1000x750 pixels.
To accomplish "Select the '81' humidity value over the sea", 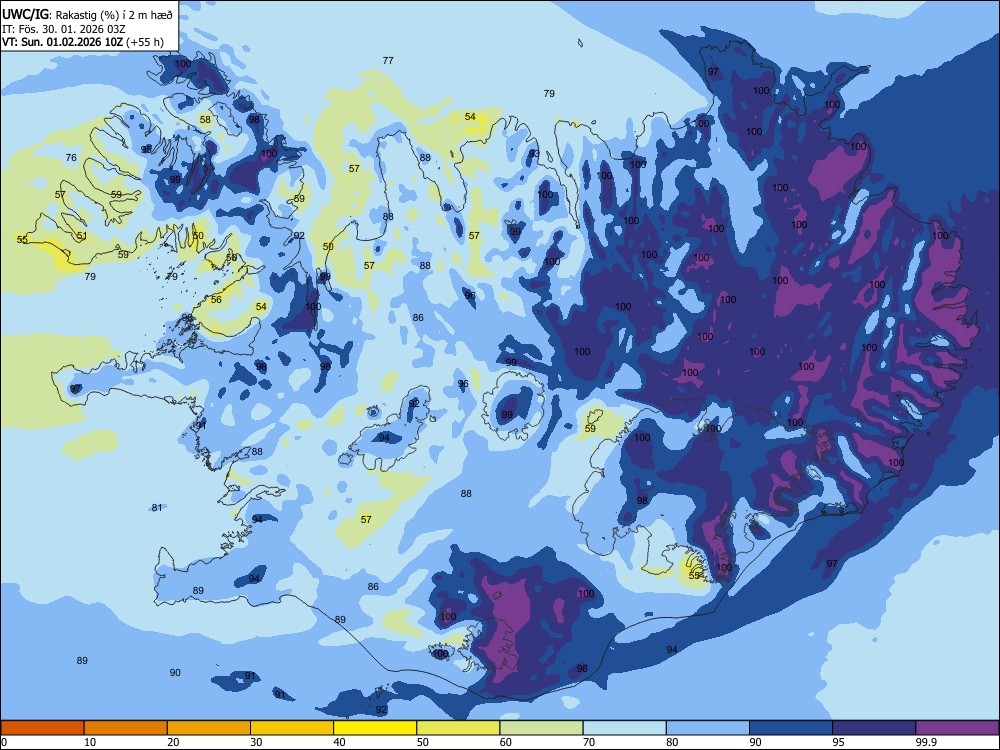I will point(157,508).
